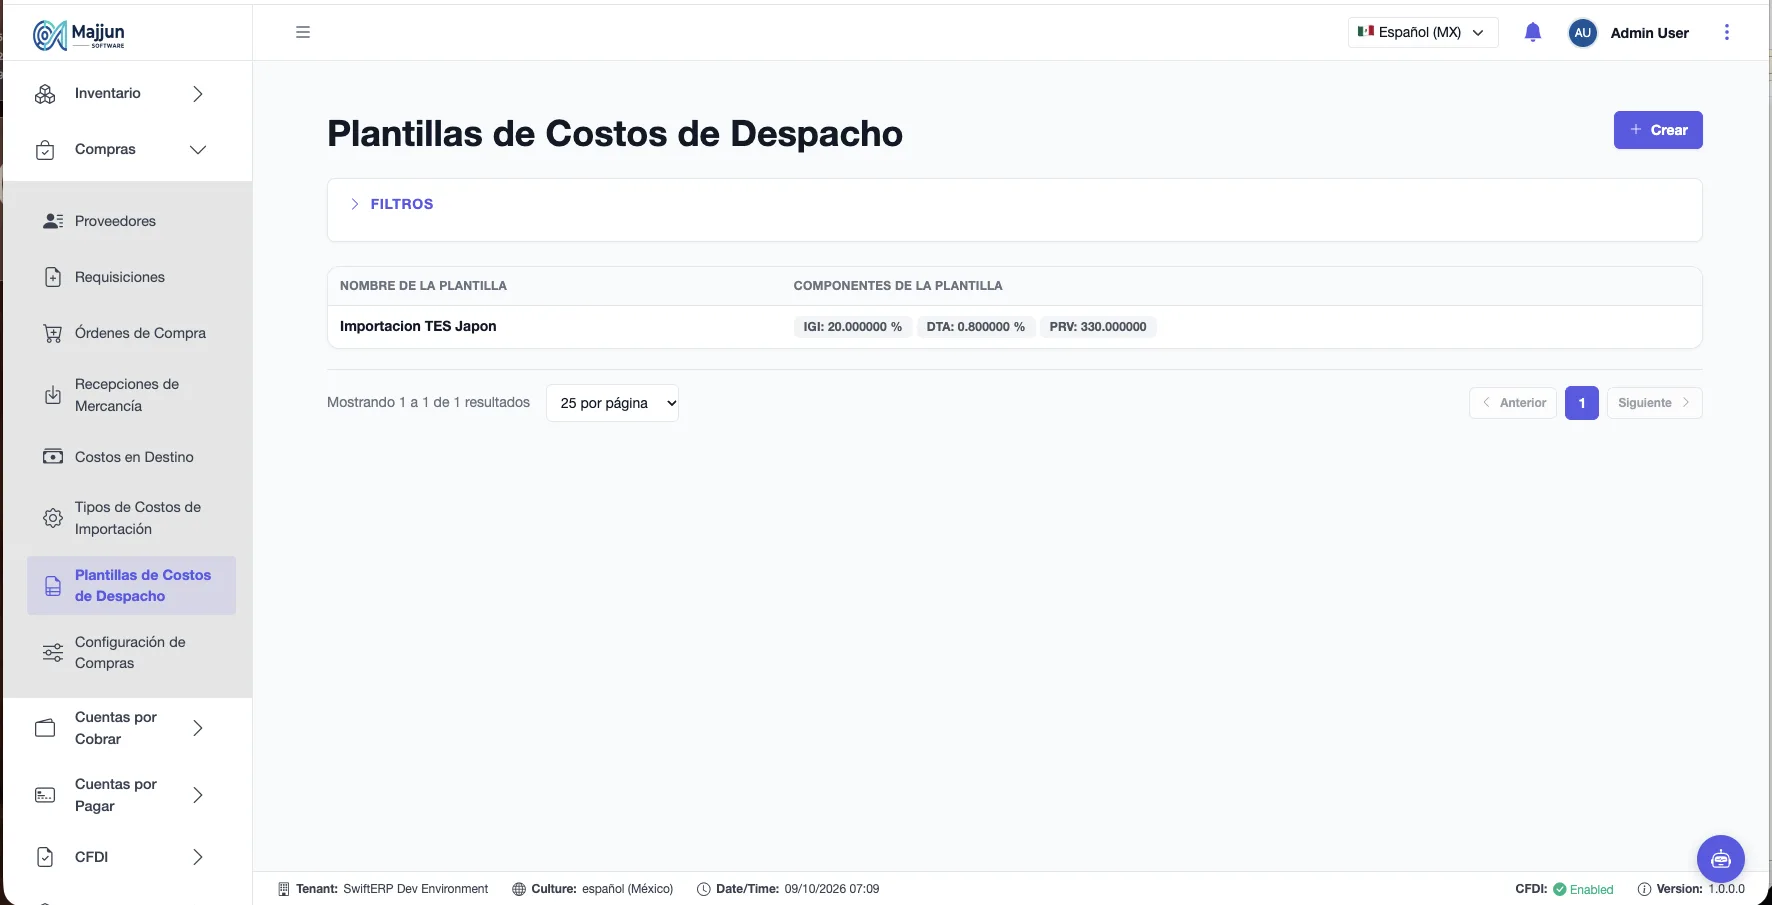Click the Configuración de Compras sliders icon
The width and height of the screenshot is (1772, 905).
(x=53, y=653)
